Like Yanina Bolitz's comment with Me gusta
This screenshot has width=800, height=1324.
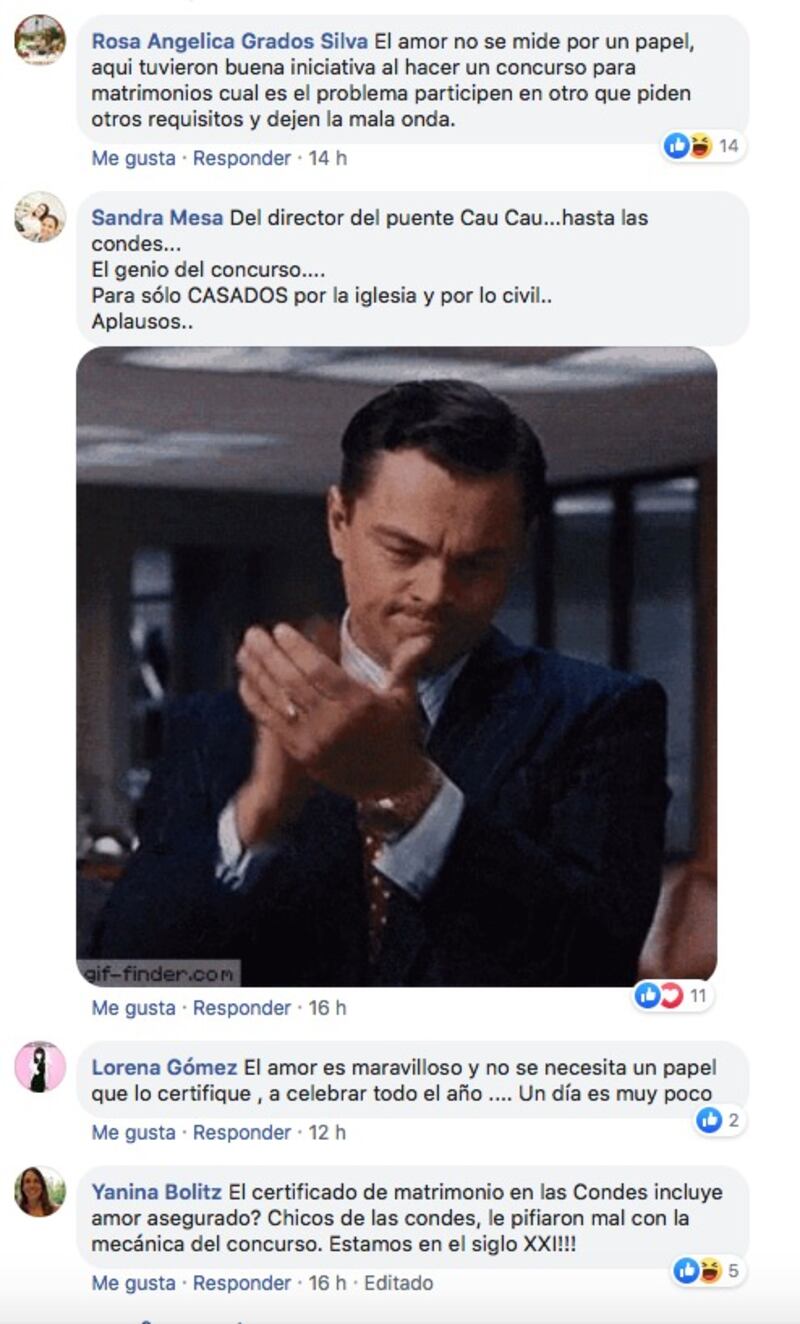133,1283
